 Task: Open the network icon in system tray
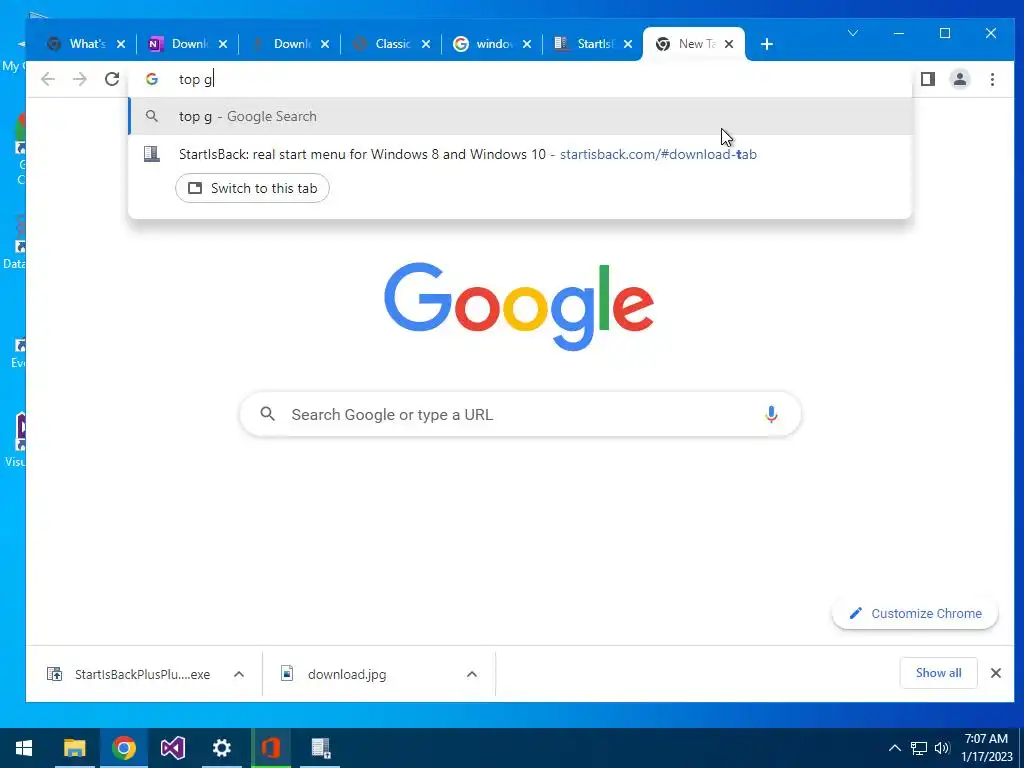(918, 748)
